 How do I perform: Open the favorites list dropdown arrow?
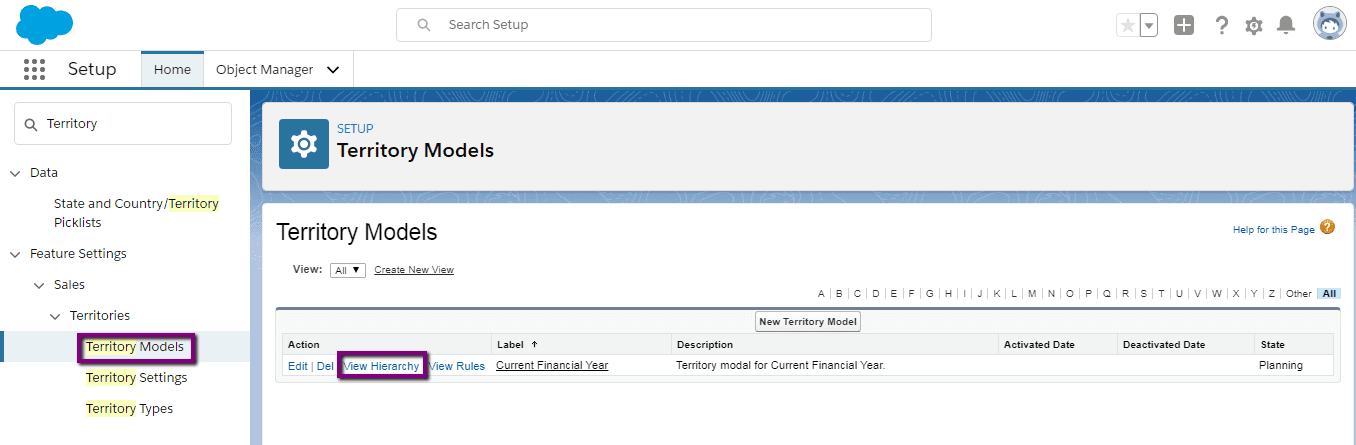pyautogui.click(x=1148, y=26)
